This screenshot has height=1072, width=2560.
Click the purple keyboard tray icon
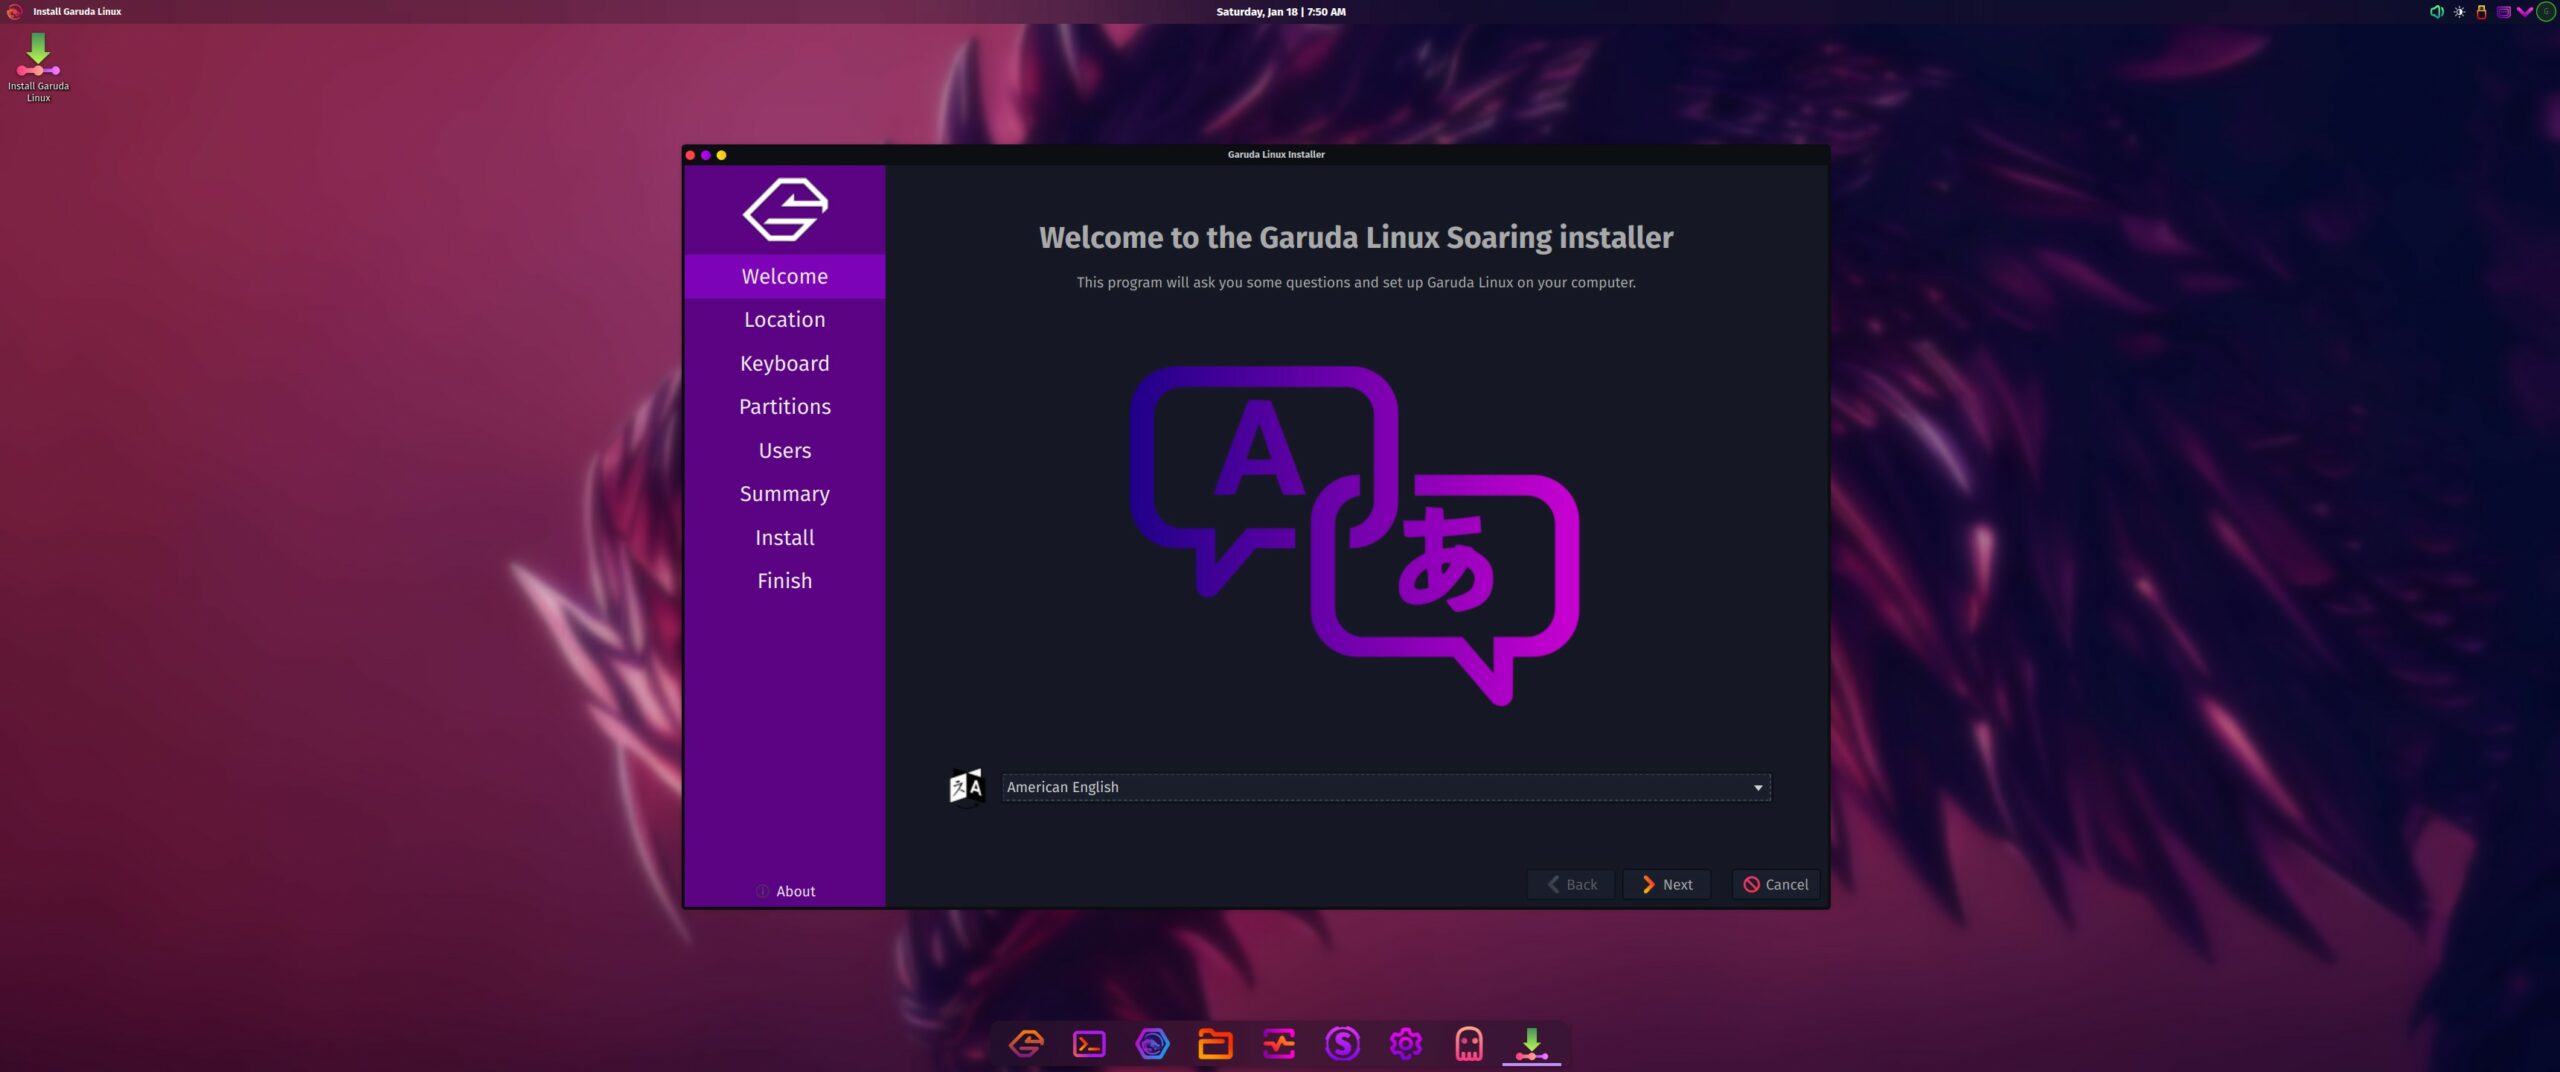2503,12
